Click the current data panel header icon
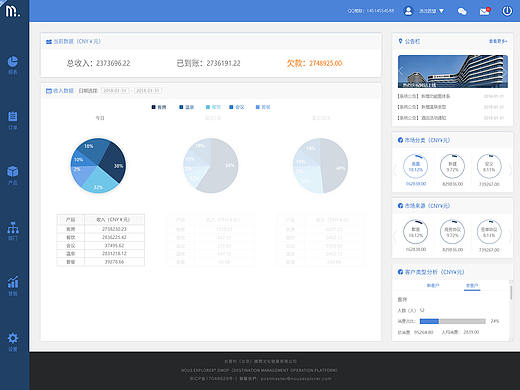Screen dimensions: 520x390 click(x=49, y=42)
